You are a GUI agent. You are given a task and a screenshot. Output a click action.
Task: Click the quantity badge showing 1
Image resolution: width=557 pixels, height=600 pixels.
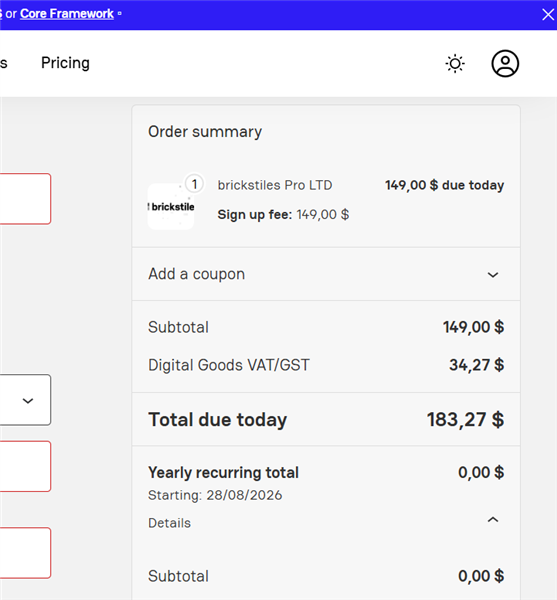194,184
